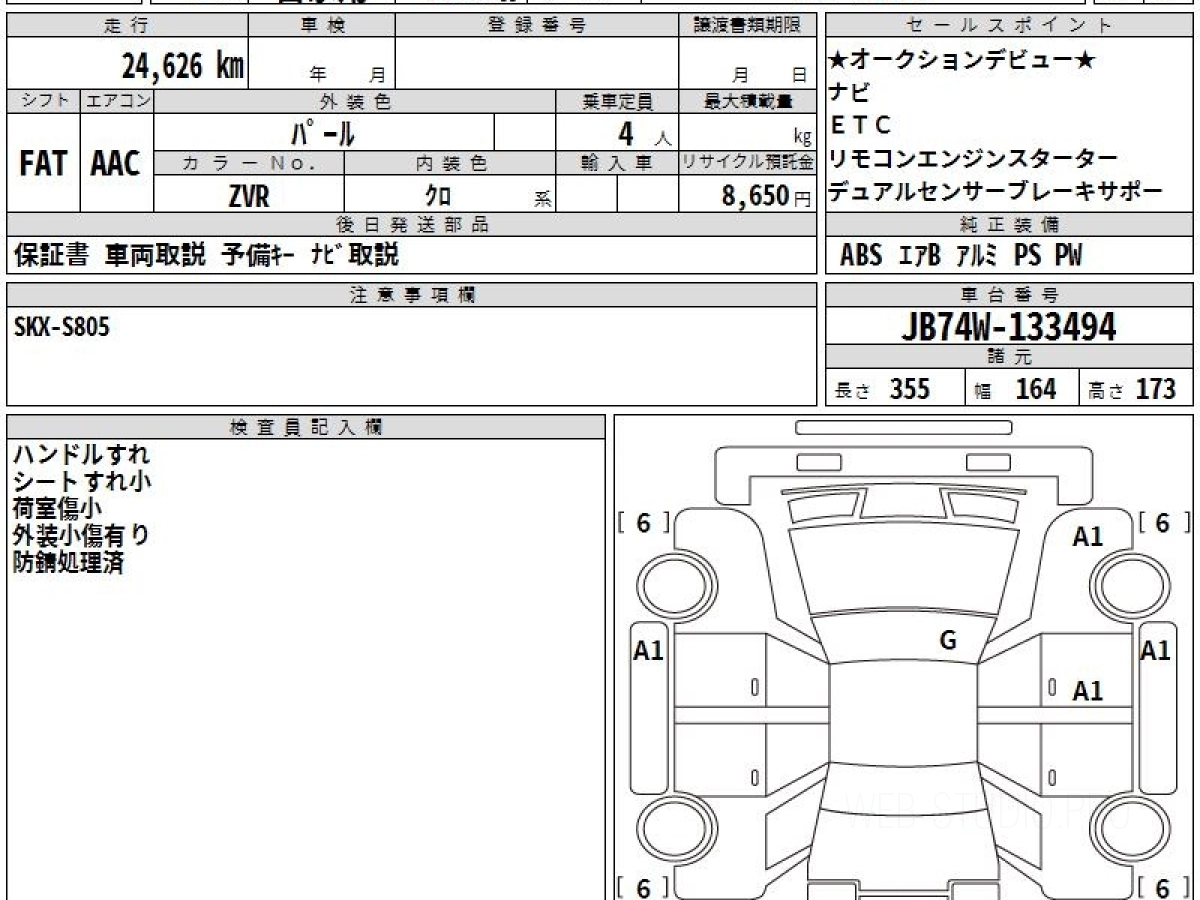The height and width of the screenshot is (900, 1200).
Task: Select the 登録番号 header cell
Action: point(537,26)
